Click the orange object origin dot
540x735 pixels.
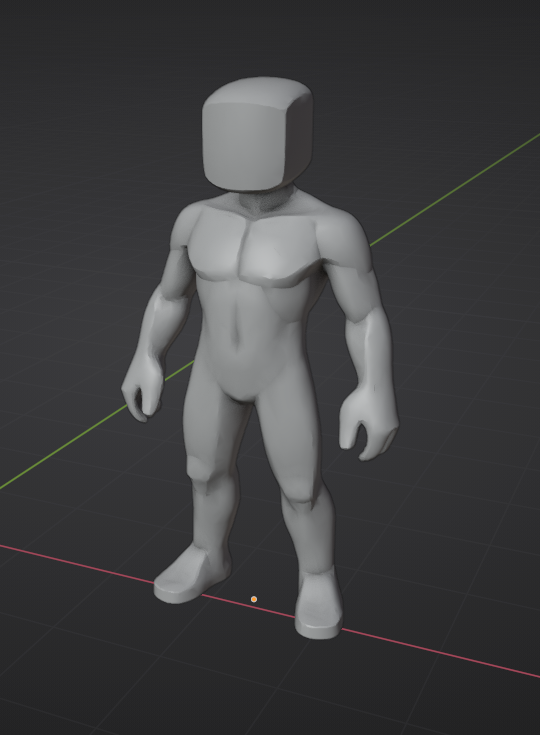pyautogui.click(x=254, y=599)
